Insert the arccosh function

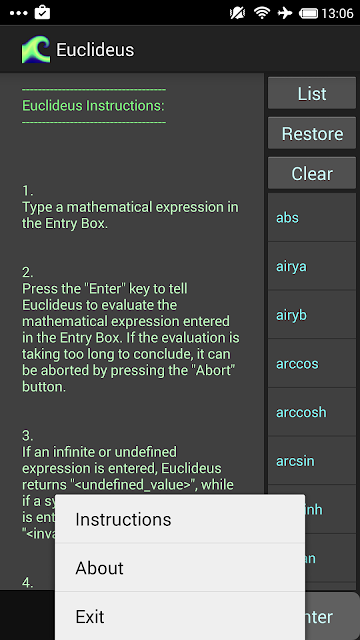click(x=312, y=412)
